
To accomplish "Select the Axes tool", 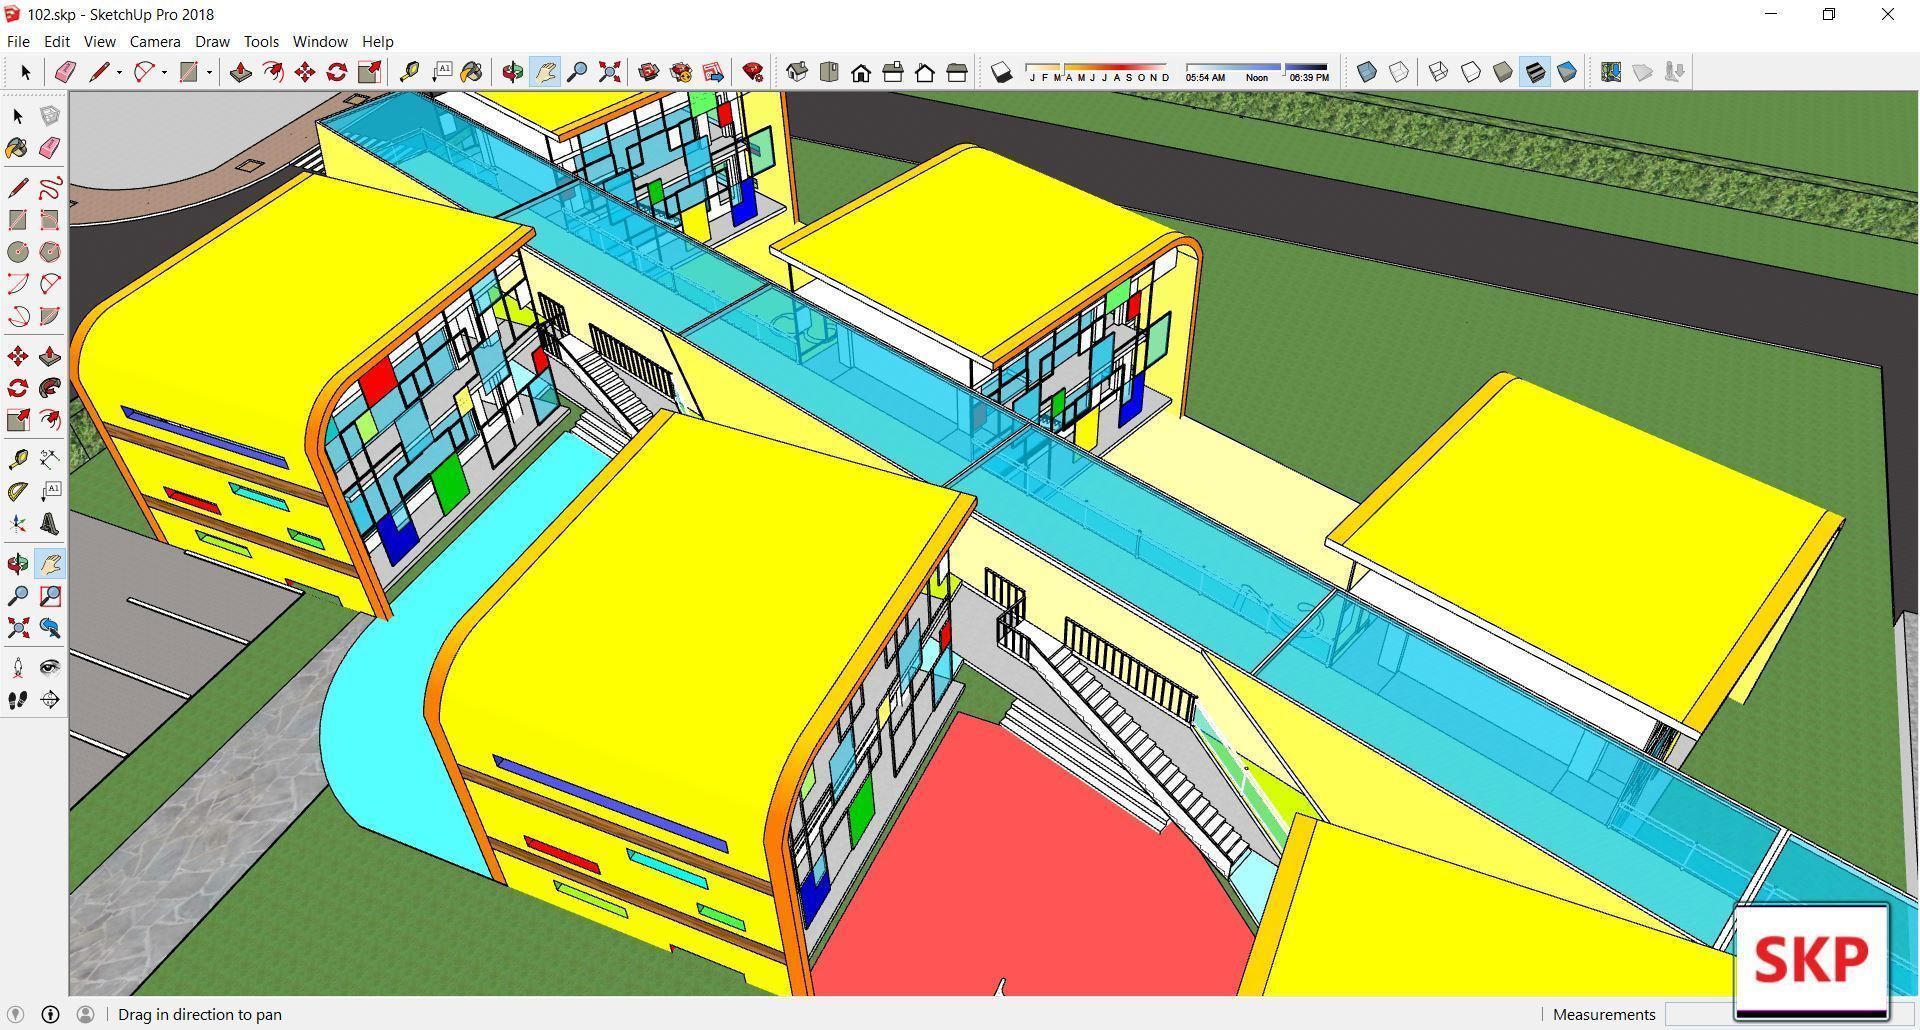I will point(18,524).
